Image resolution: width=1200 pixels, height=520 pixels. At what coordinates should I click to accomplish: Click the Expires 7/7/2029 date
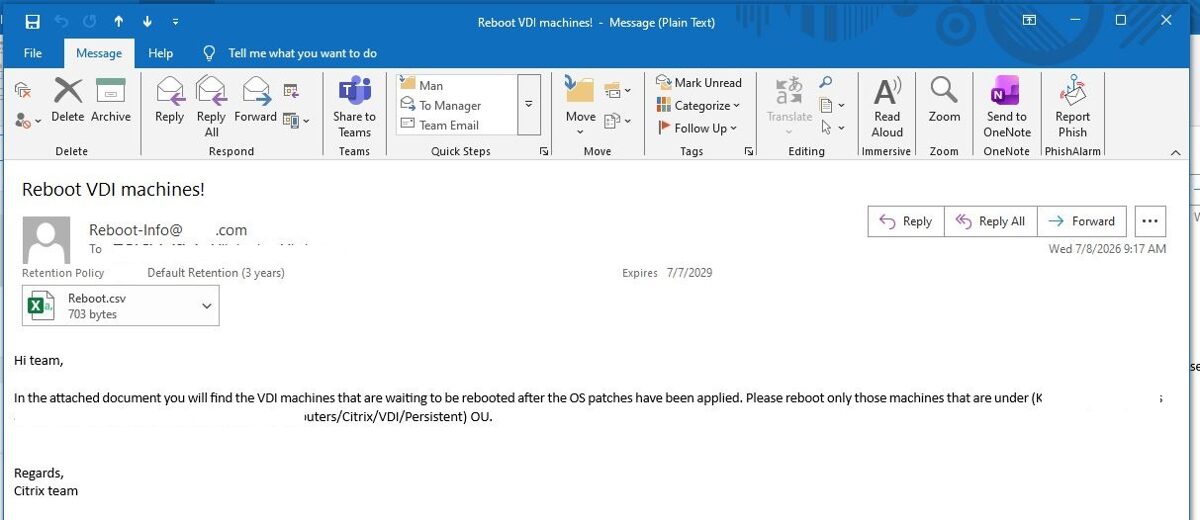(667, 273)
